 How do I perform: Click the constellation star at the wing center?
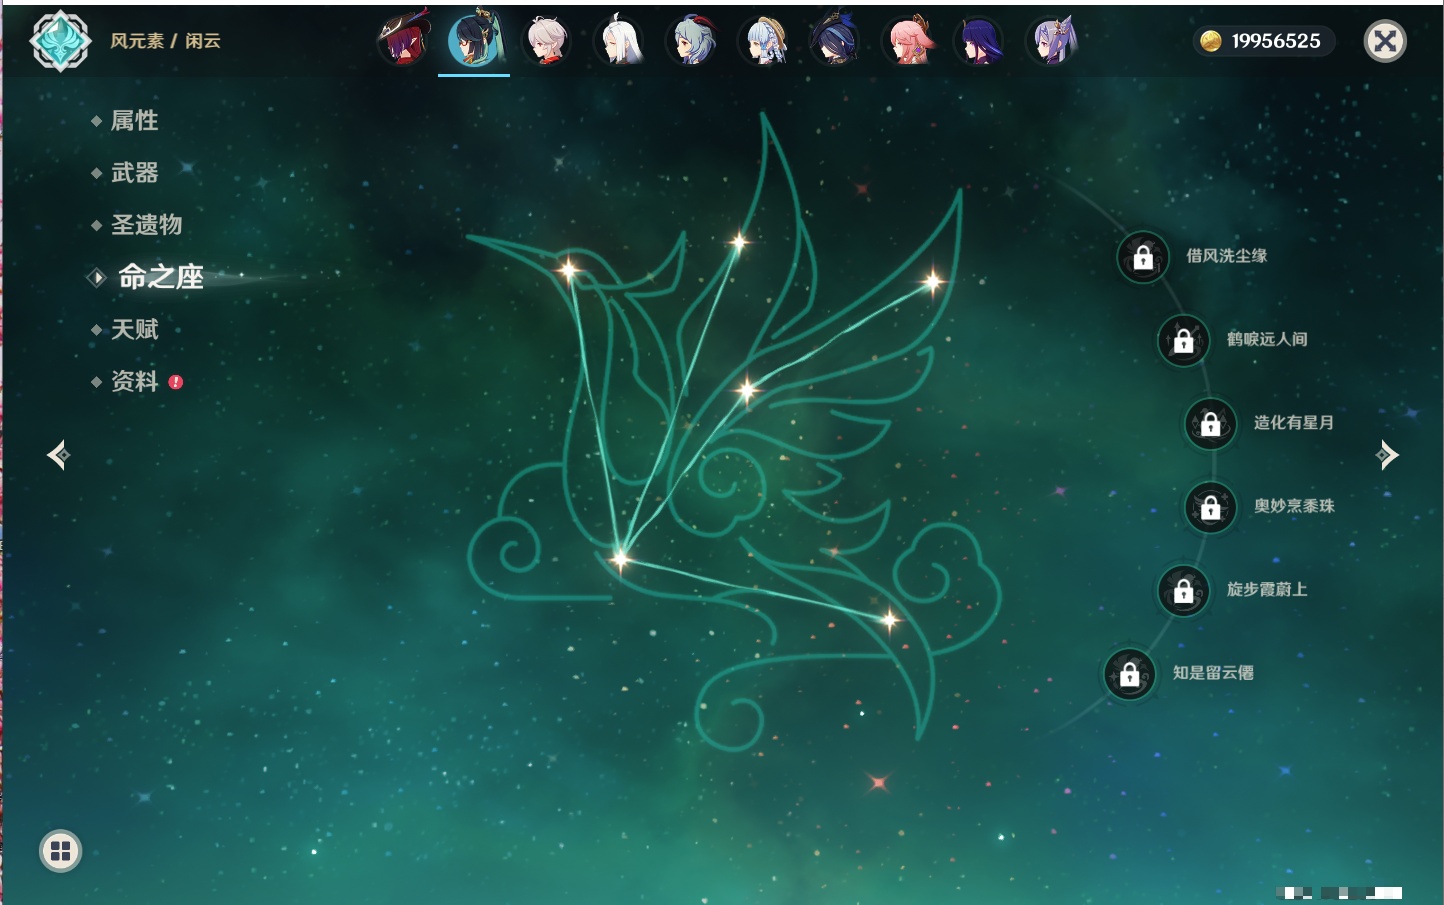747,390
